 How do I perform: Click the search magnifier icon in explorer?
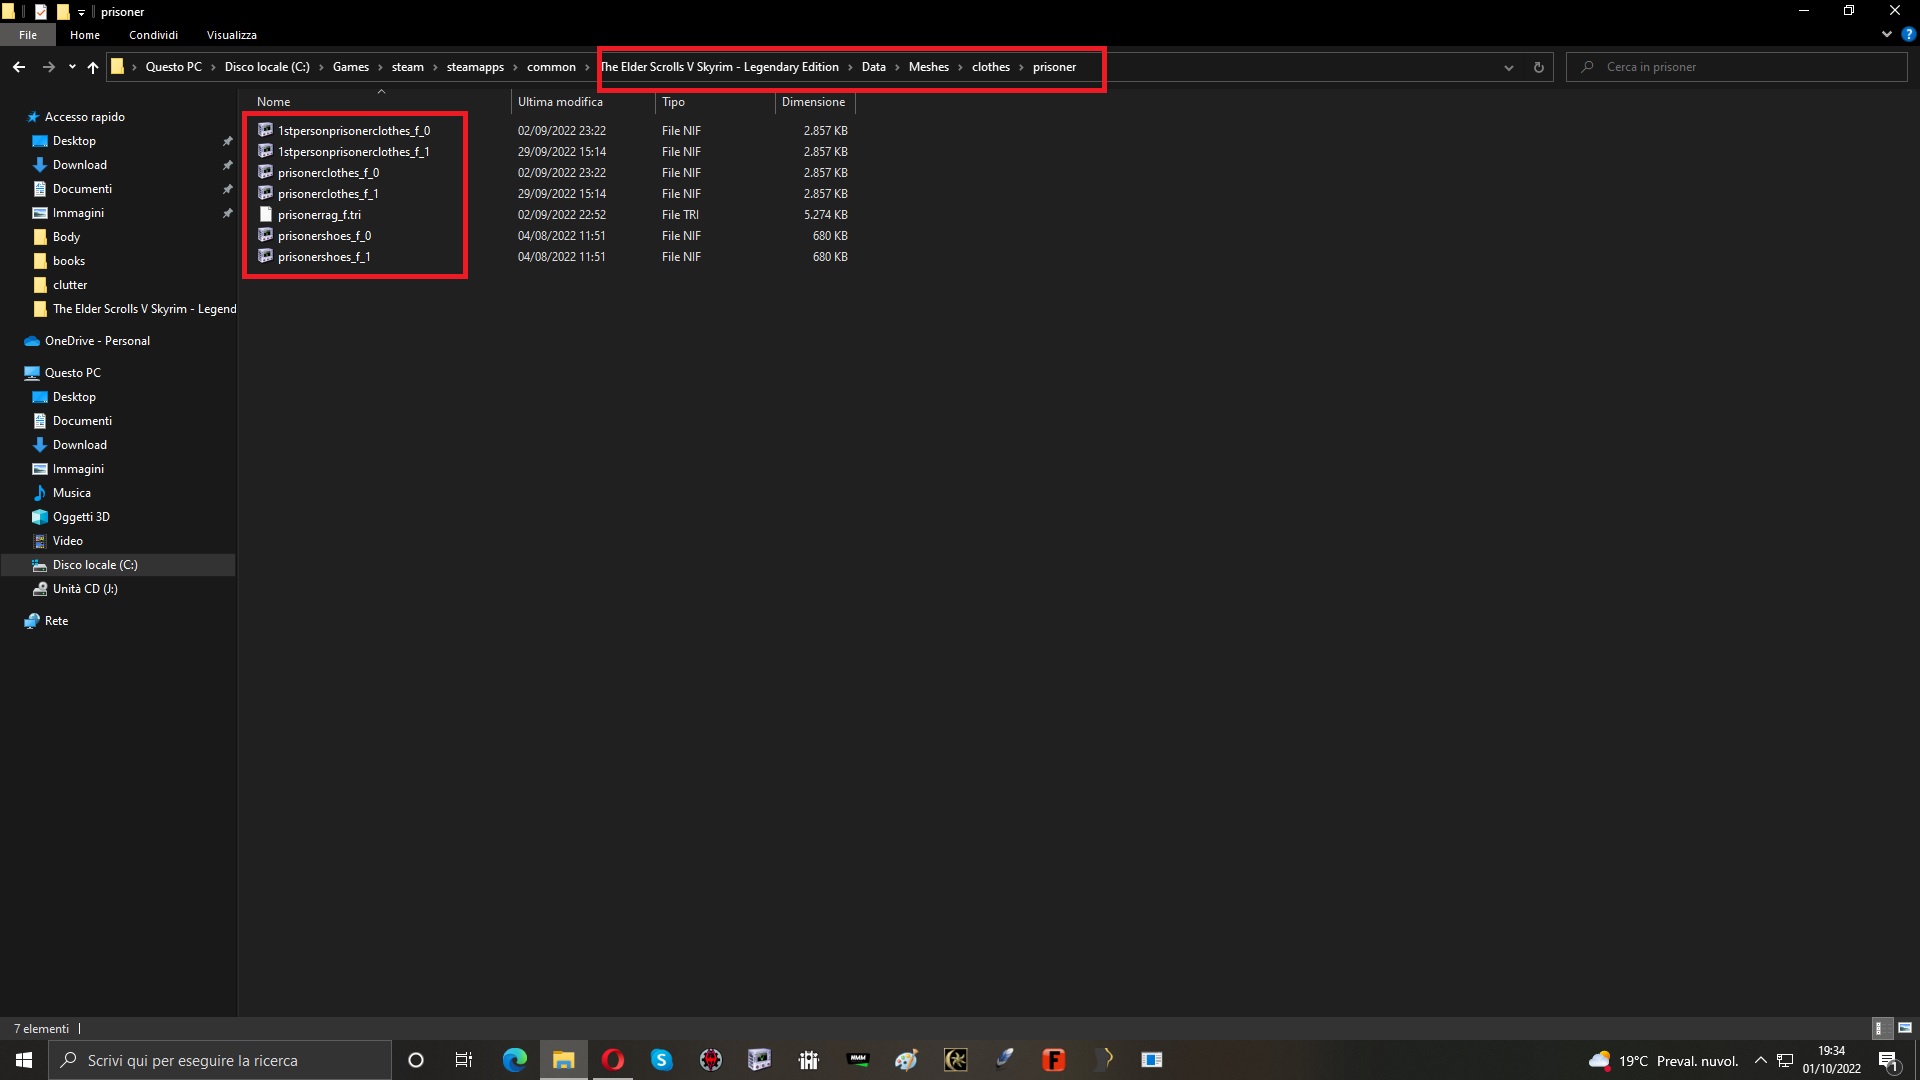1586,67
